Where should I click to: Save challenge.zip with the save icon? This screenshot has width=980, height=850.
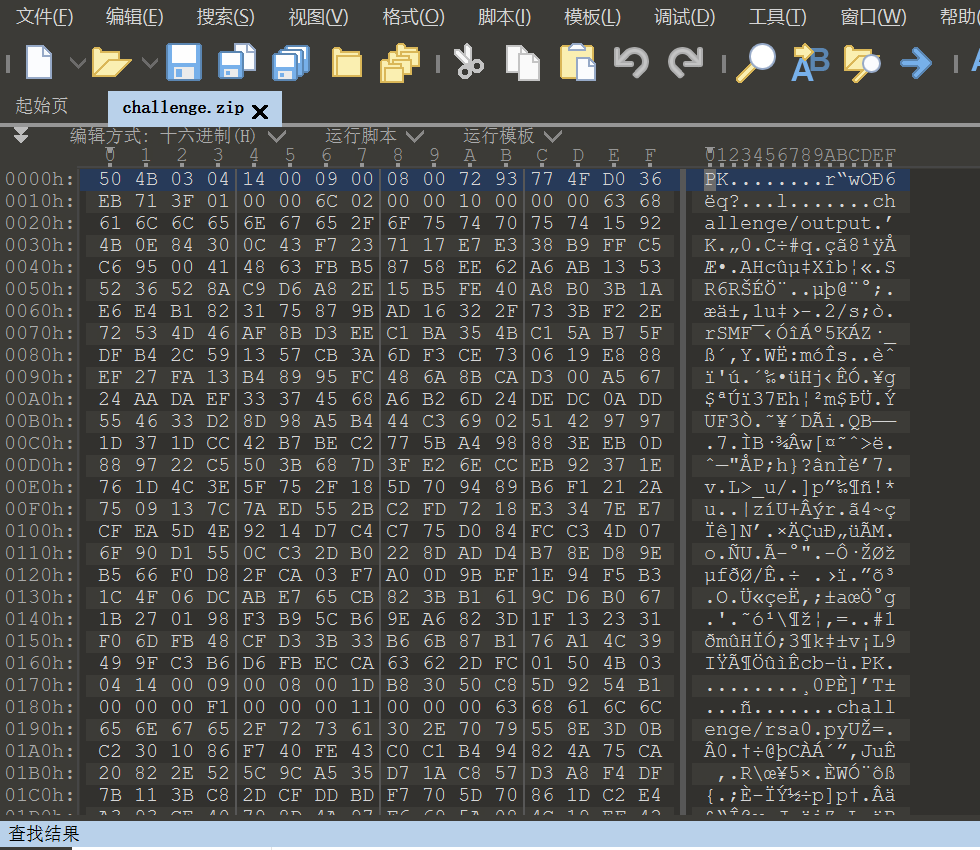[182, 62]
